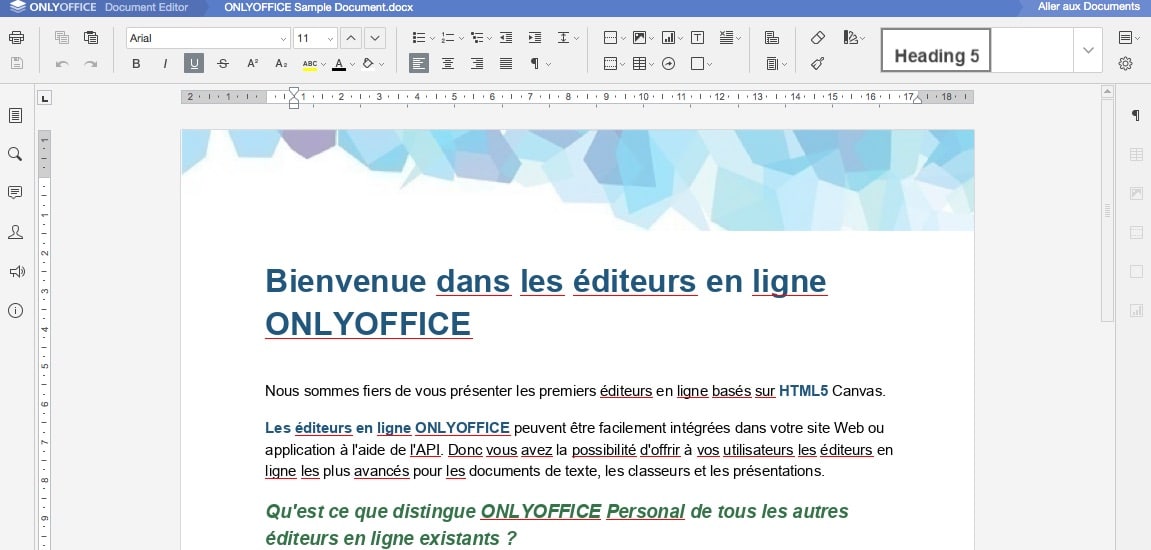The width and height of the screenshot is (1151, 550).
Task: Click the Aller aux Documents link
Action: (x=1088, y=7)
